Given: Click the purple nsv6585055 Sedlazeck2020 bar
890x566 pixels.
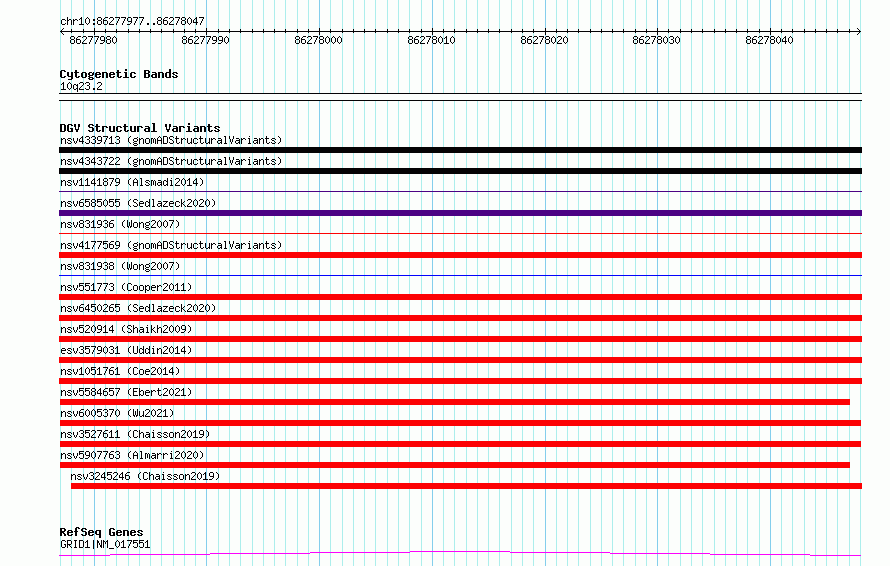Looking at the screenshot, I should (460, 213).
